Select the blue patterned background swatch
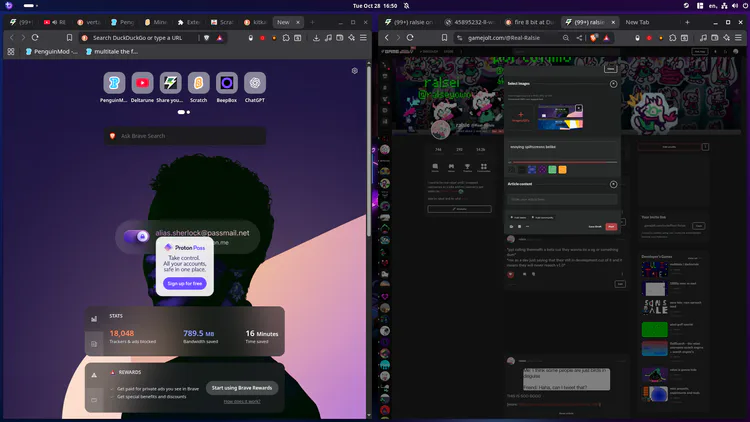Image resolution: width=750 pixels, height=422 pixels. point(531,169)
